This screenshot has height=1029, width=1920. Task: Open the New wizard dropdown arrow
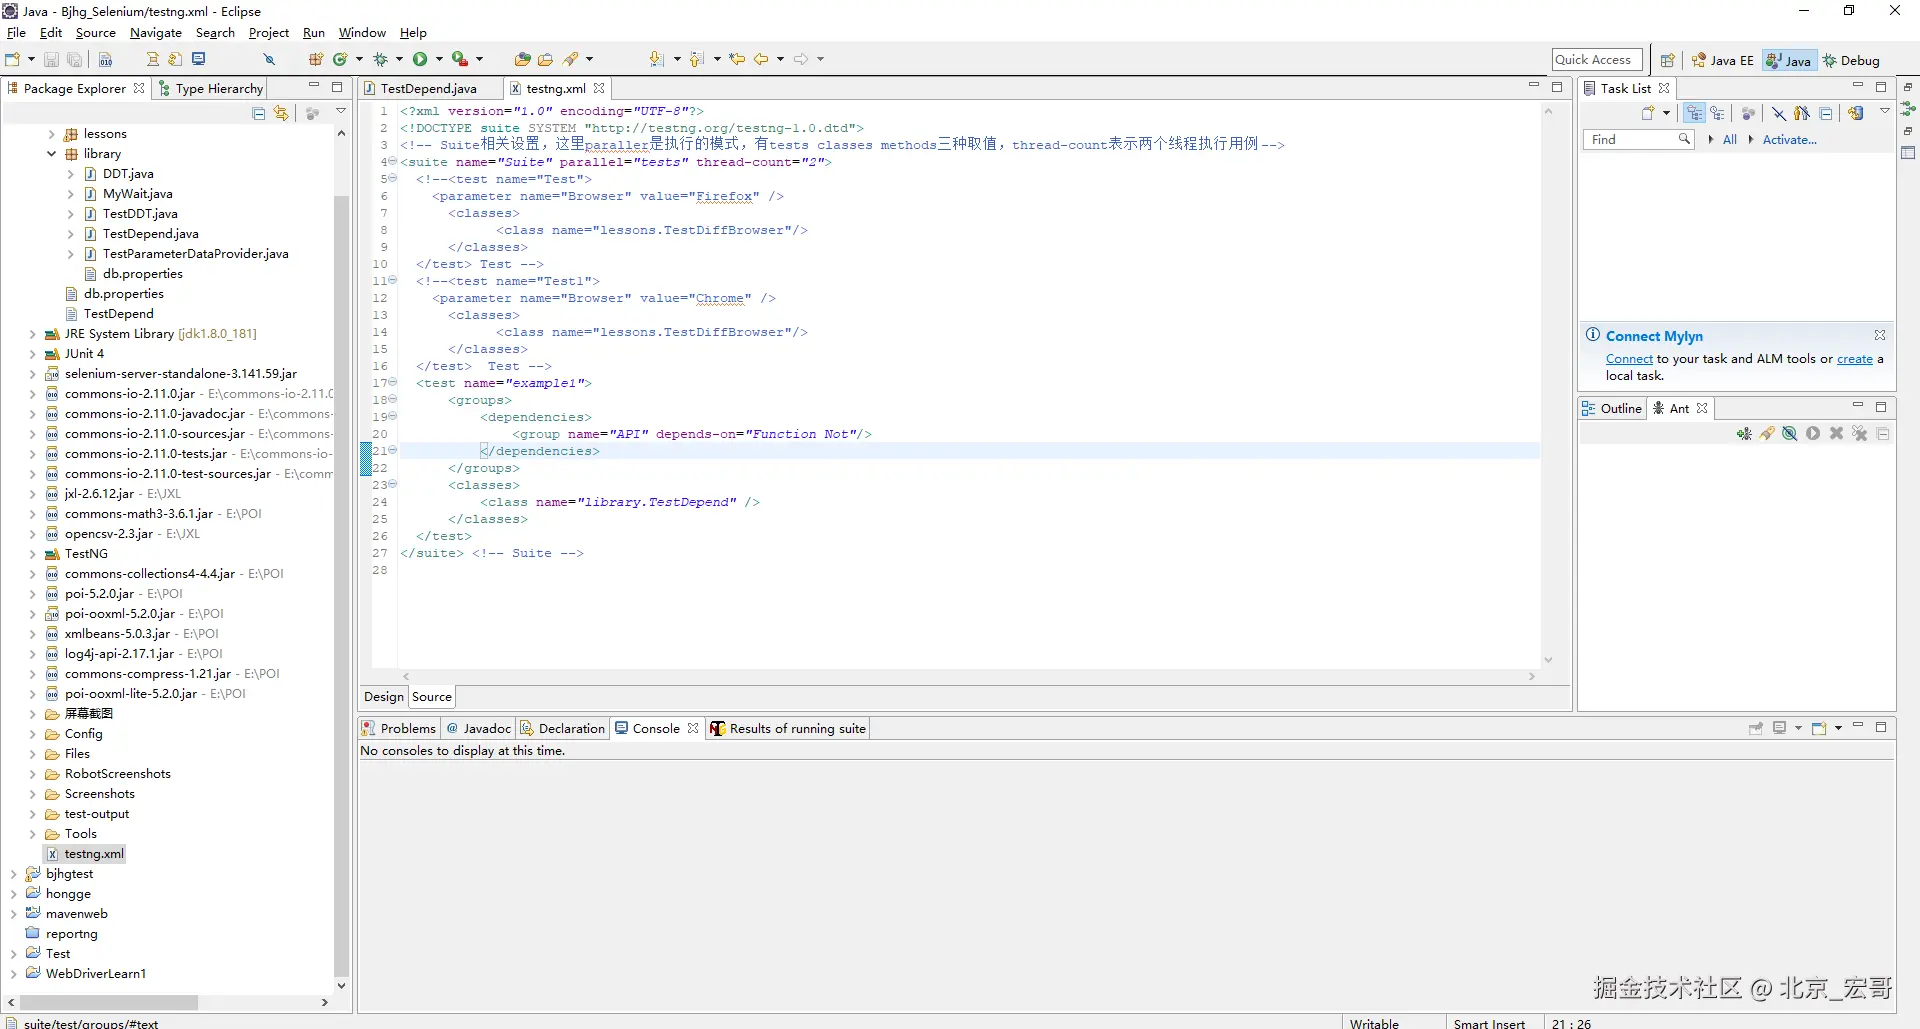click(32, 59)
